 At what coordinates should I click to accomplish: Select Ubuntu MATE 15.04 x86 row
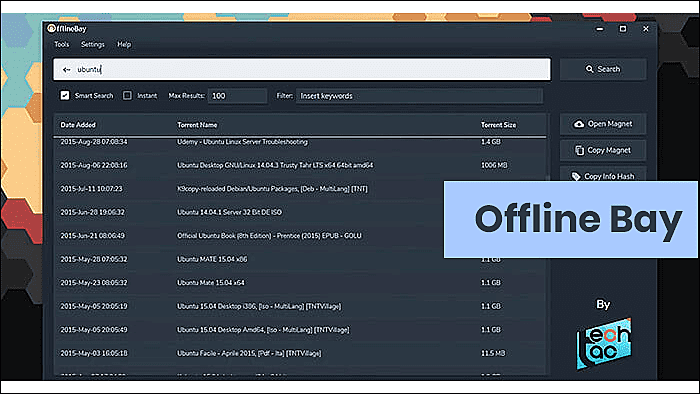point(300,259)
